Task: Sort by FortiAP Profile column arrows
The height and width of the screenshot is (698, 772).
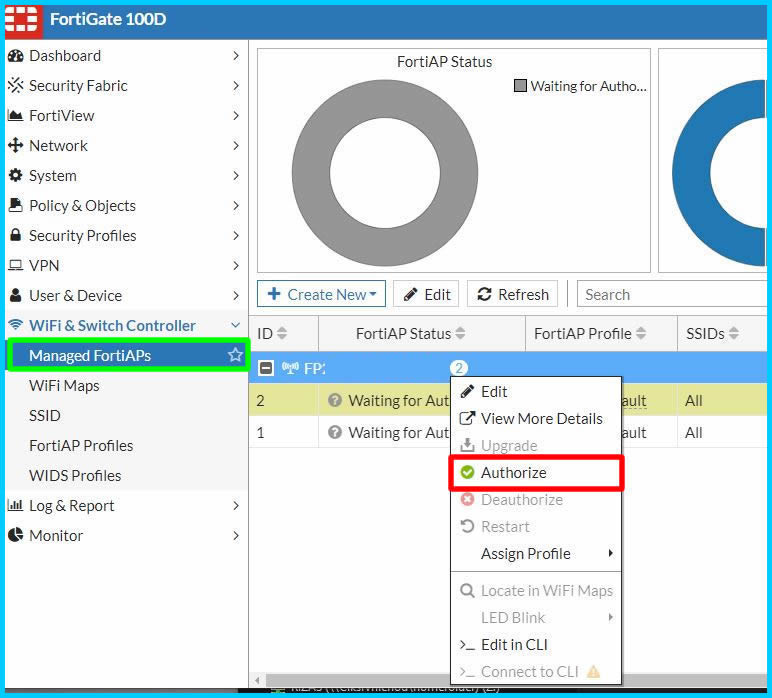Action: tap(641, 333)
